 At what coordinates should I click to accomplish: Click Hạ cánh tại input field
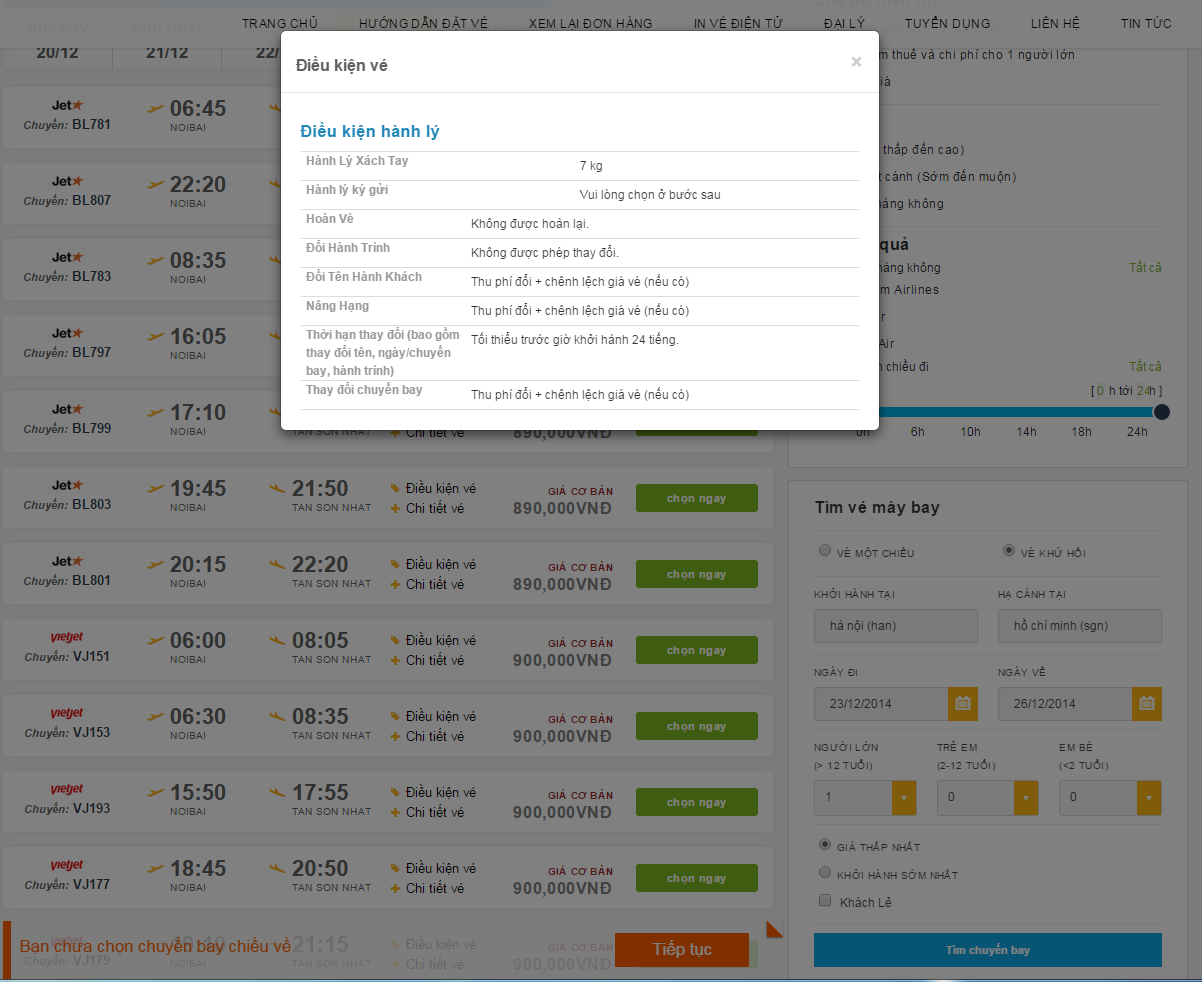1080,626
